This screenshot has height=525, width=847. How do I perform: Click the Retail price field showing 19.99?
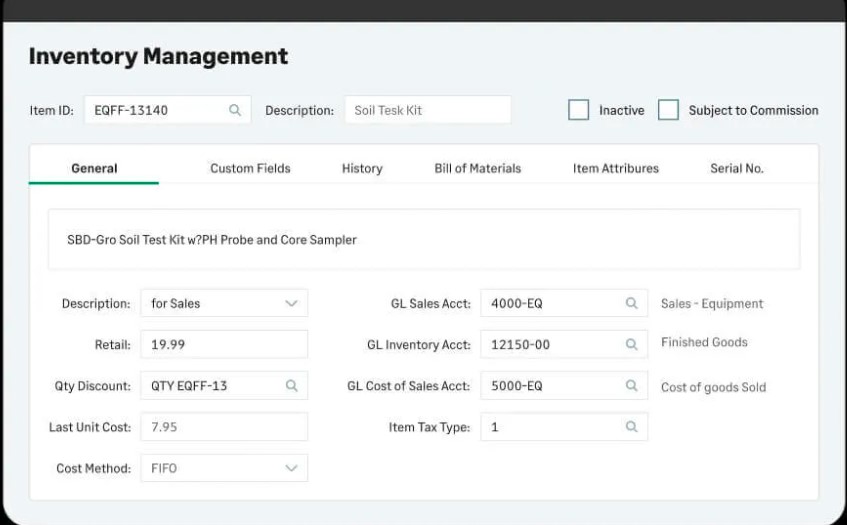[224, 344]
